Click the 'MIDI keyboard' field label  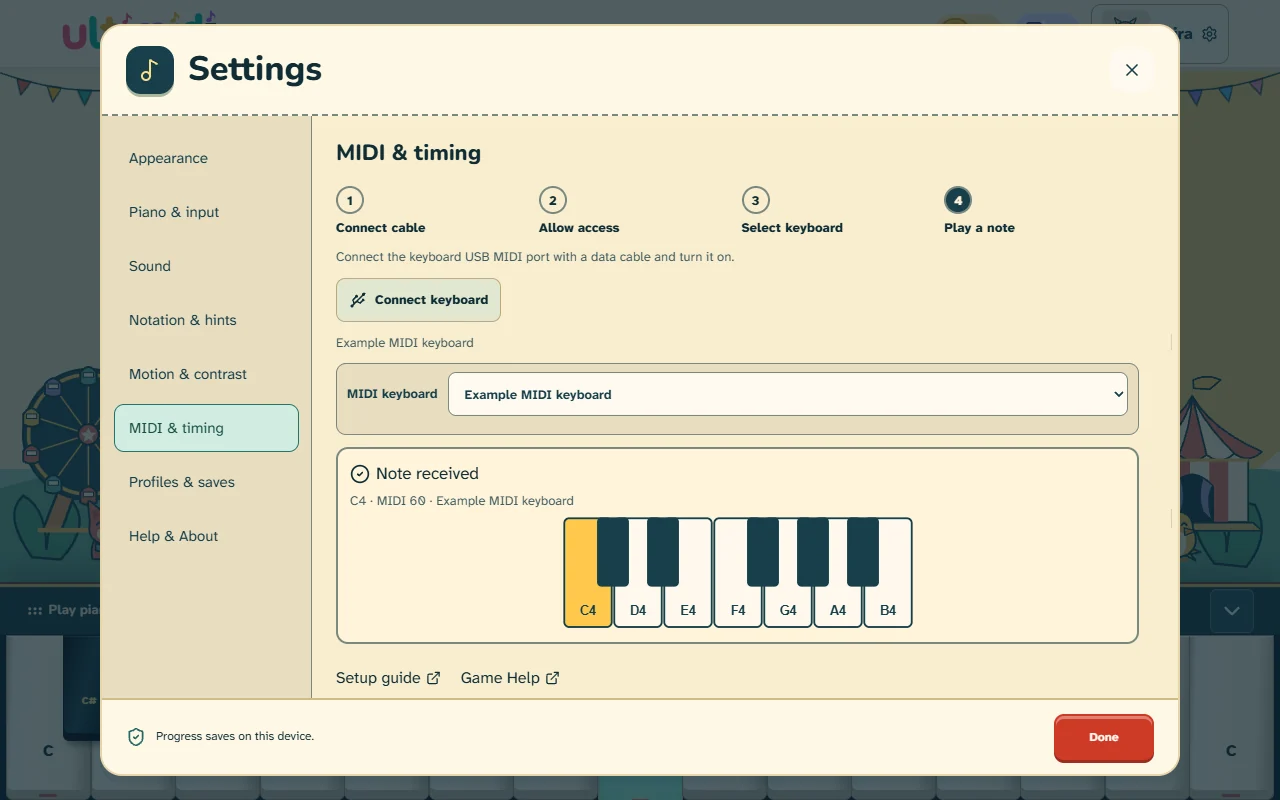392,394
